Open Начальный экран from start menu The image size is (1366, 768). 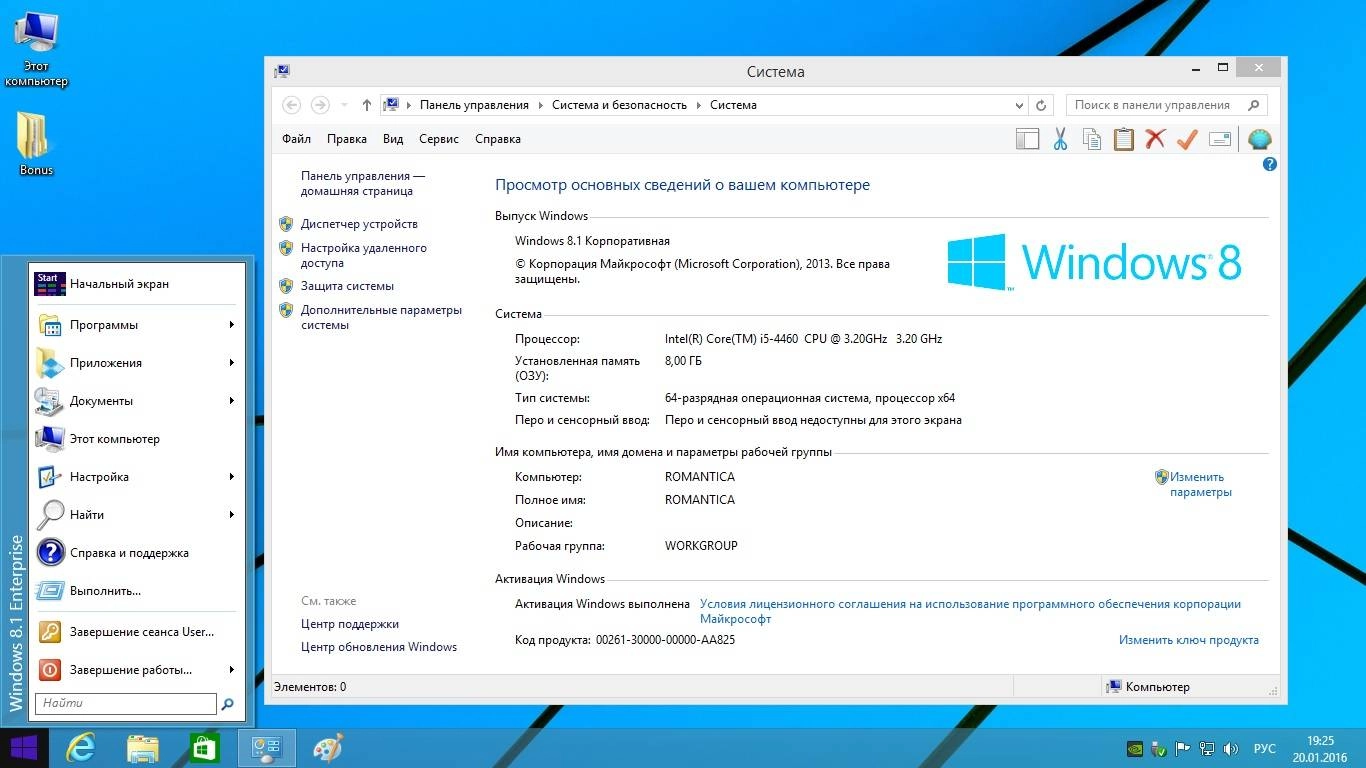[x=138, y=284]
